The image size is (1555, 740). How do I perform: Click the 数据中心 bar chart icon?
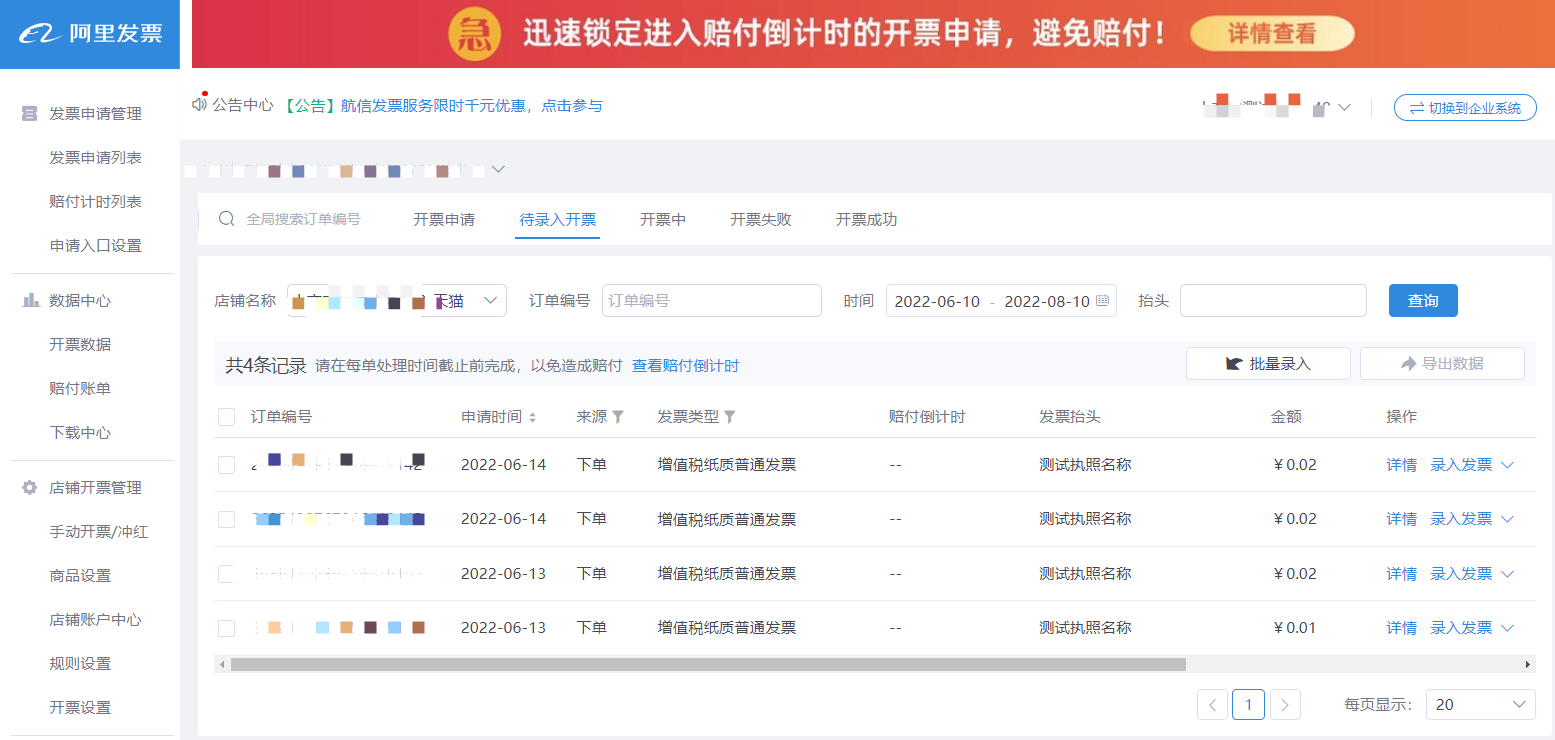[30, 300]
